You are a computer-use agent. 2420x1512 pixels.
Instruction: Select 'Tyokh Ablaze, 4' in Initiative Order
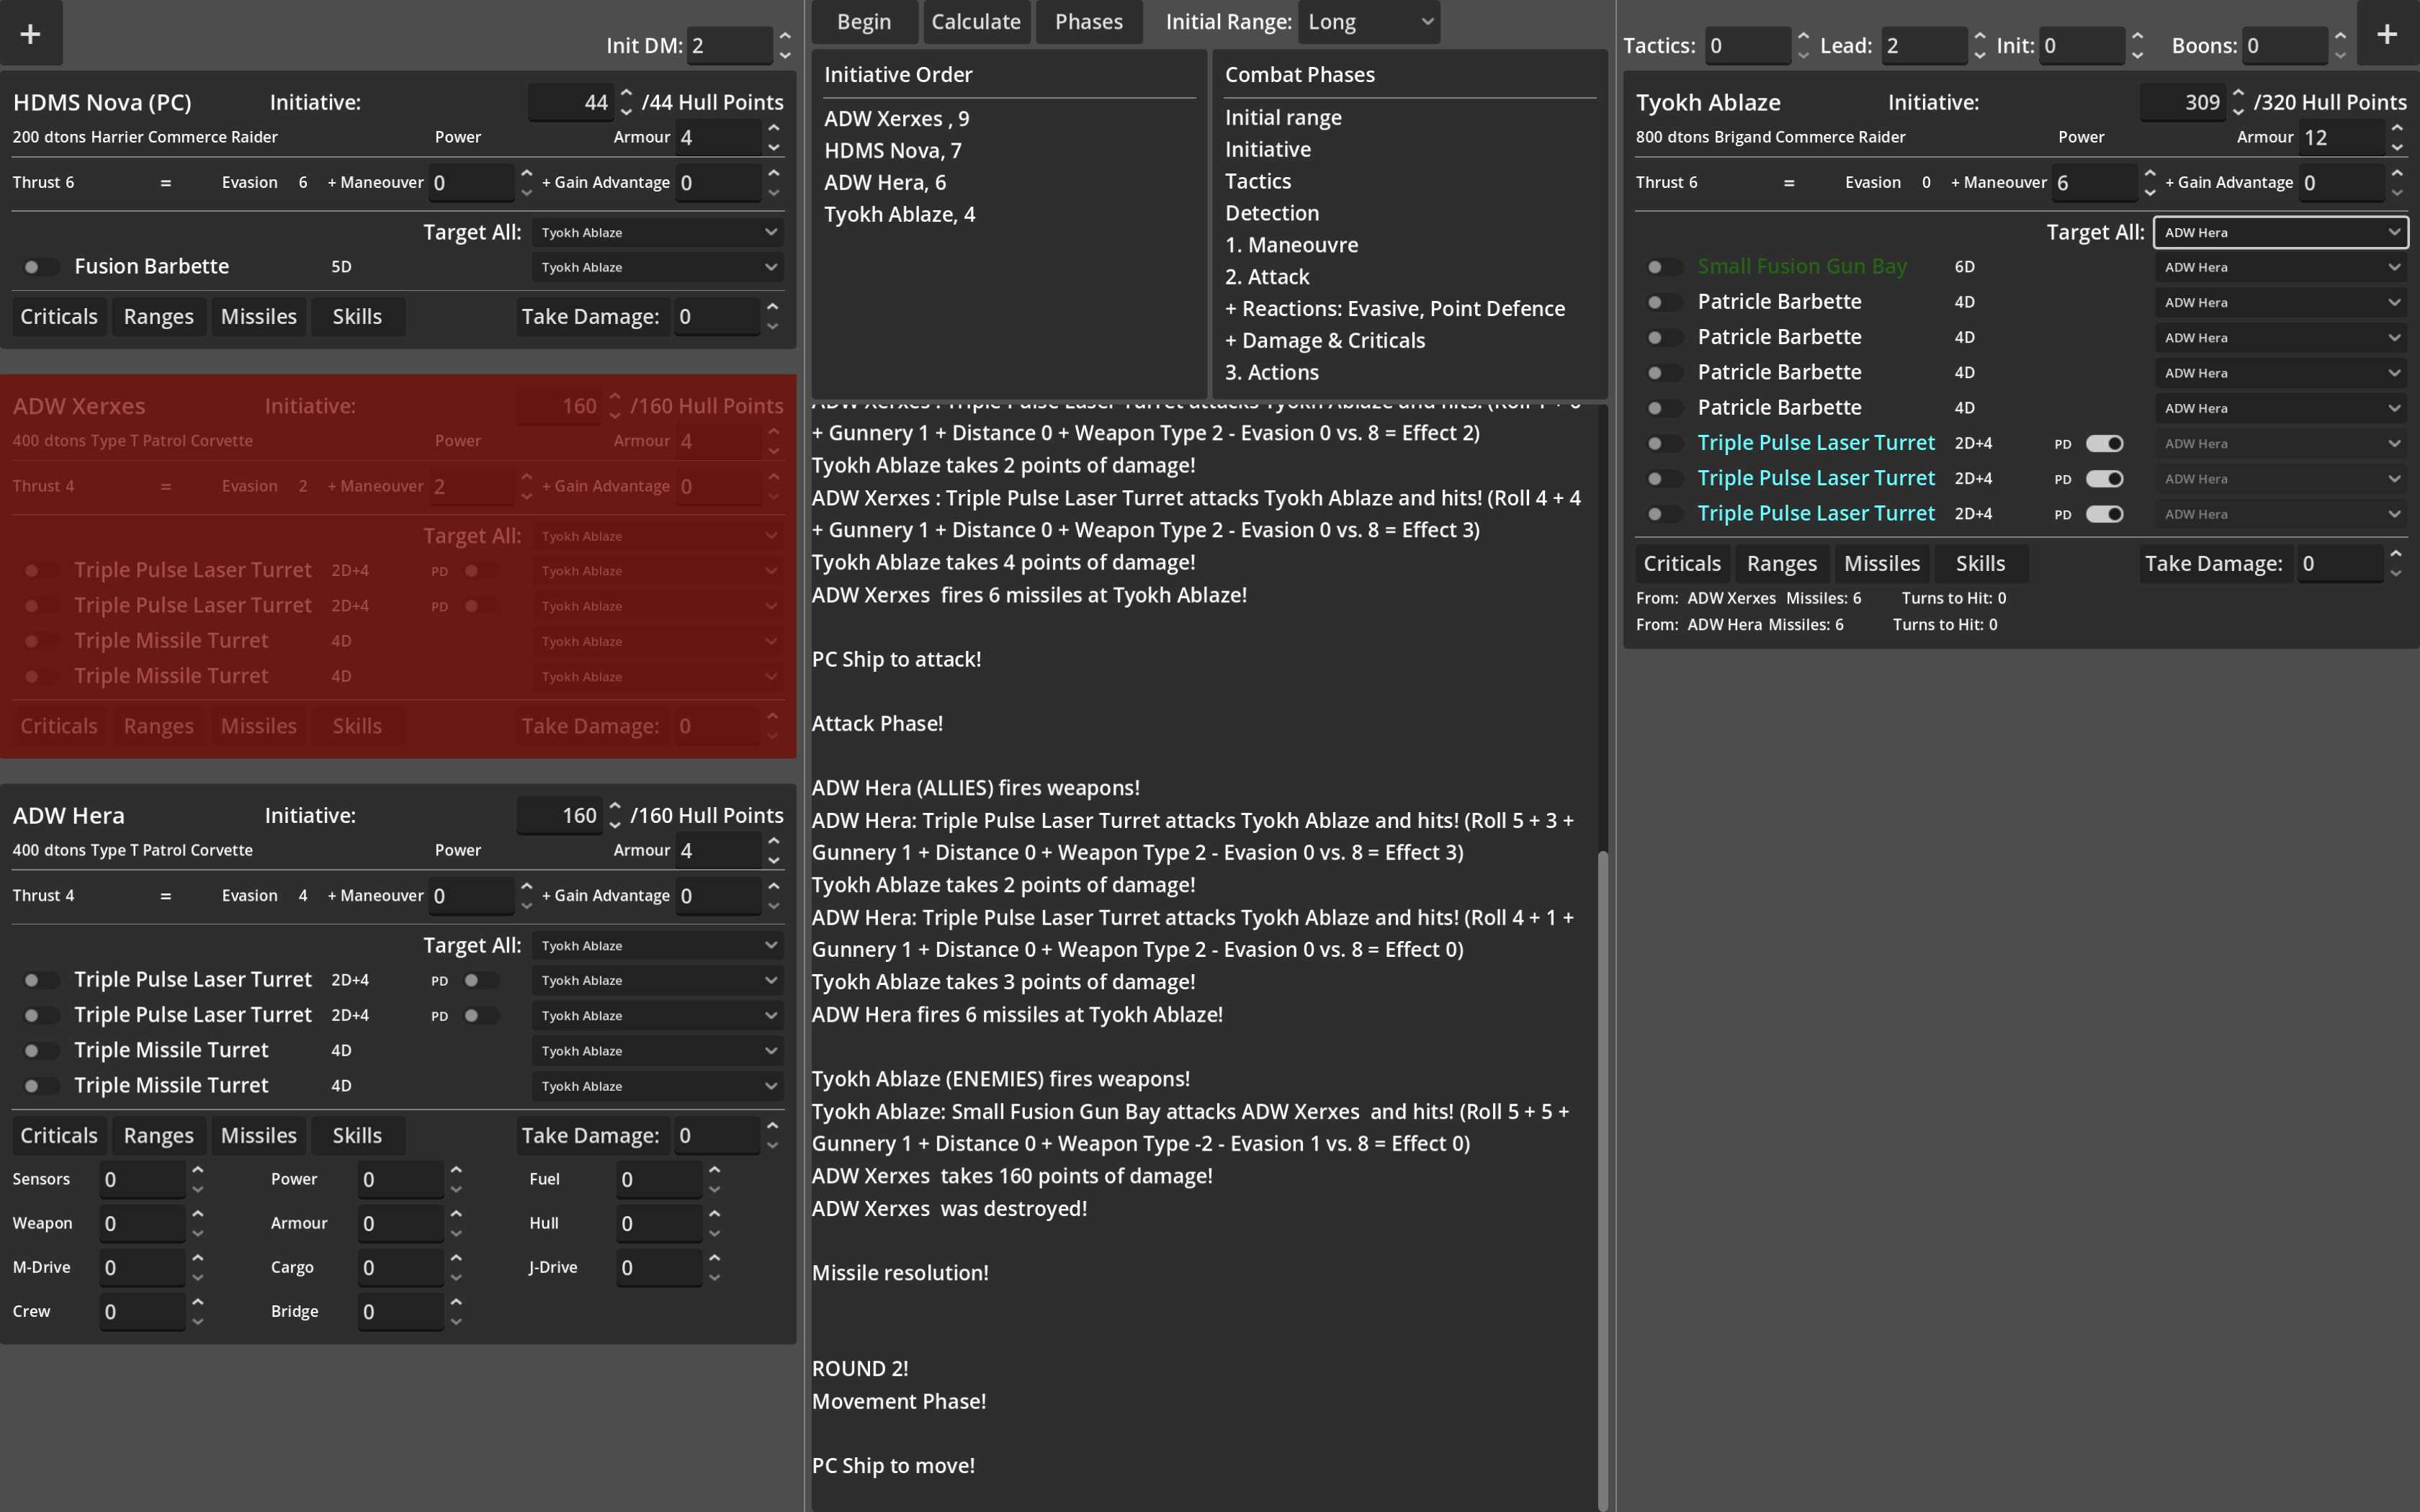900,215
